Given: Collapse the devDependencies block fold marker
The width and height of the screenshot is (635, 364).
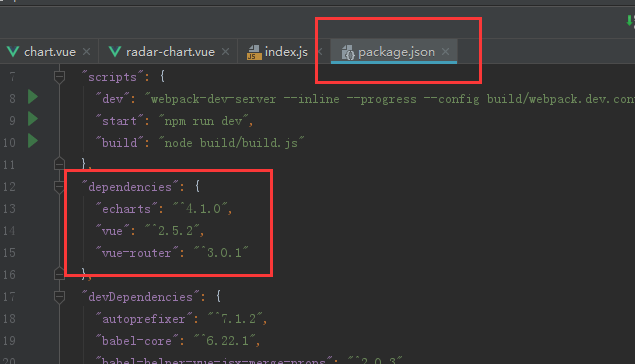Looking at the screenshot, I should (x=59, y=297).
